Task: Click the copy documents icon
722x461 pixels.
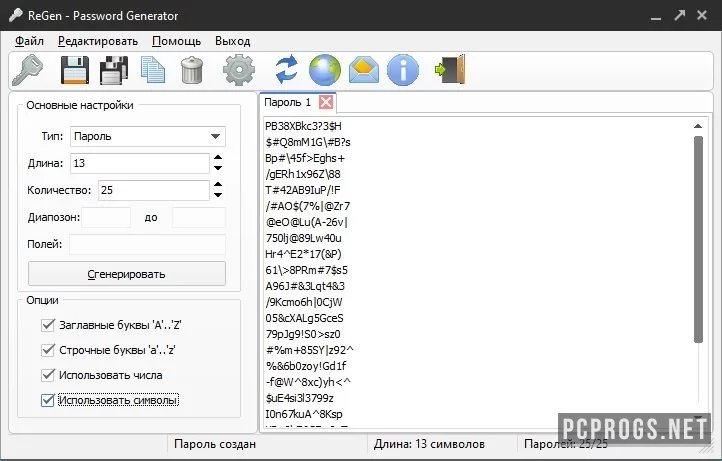Action: point(152,70)
